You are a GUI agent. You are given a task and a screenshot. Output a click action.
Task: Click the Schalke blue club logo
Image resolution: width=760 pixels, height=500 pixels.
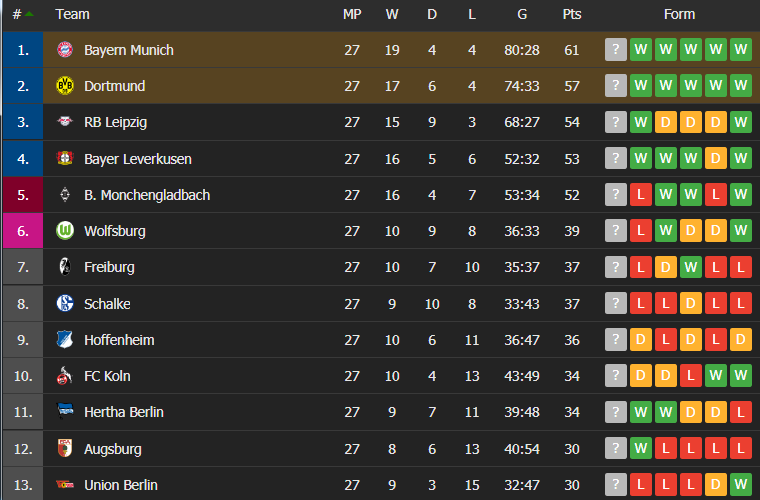tap(65, 303)
